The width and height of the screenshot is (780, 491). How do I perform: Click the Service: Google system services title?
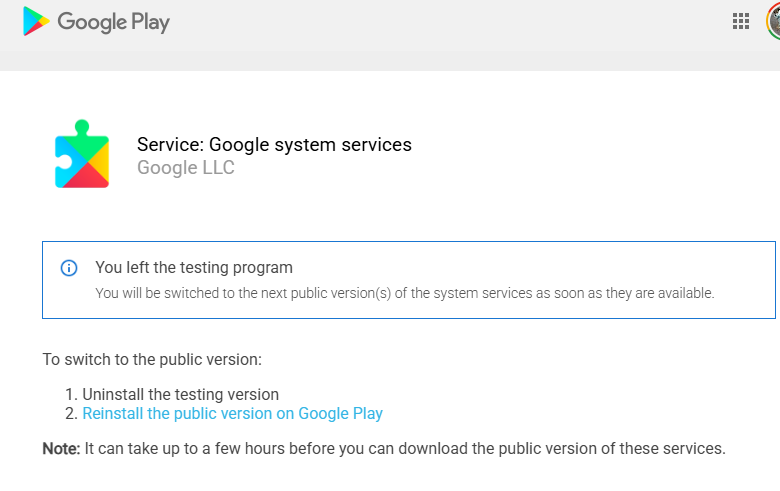tap(274, 144)
